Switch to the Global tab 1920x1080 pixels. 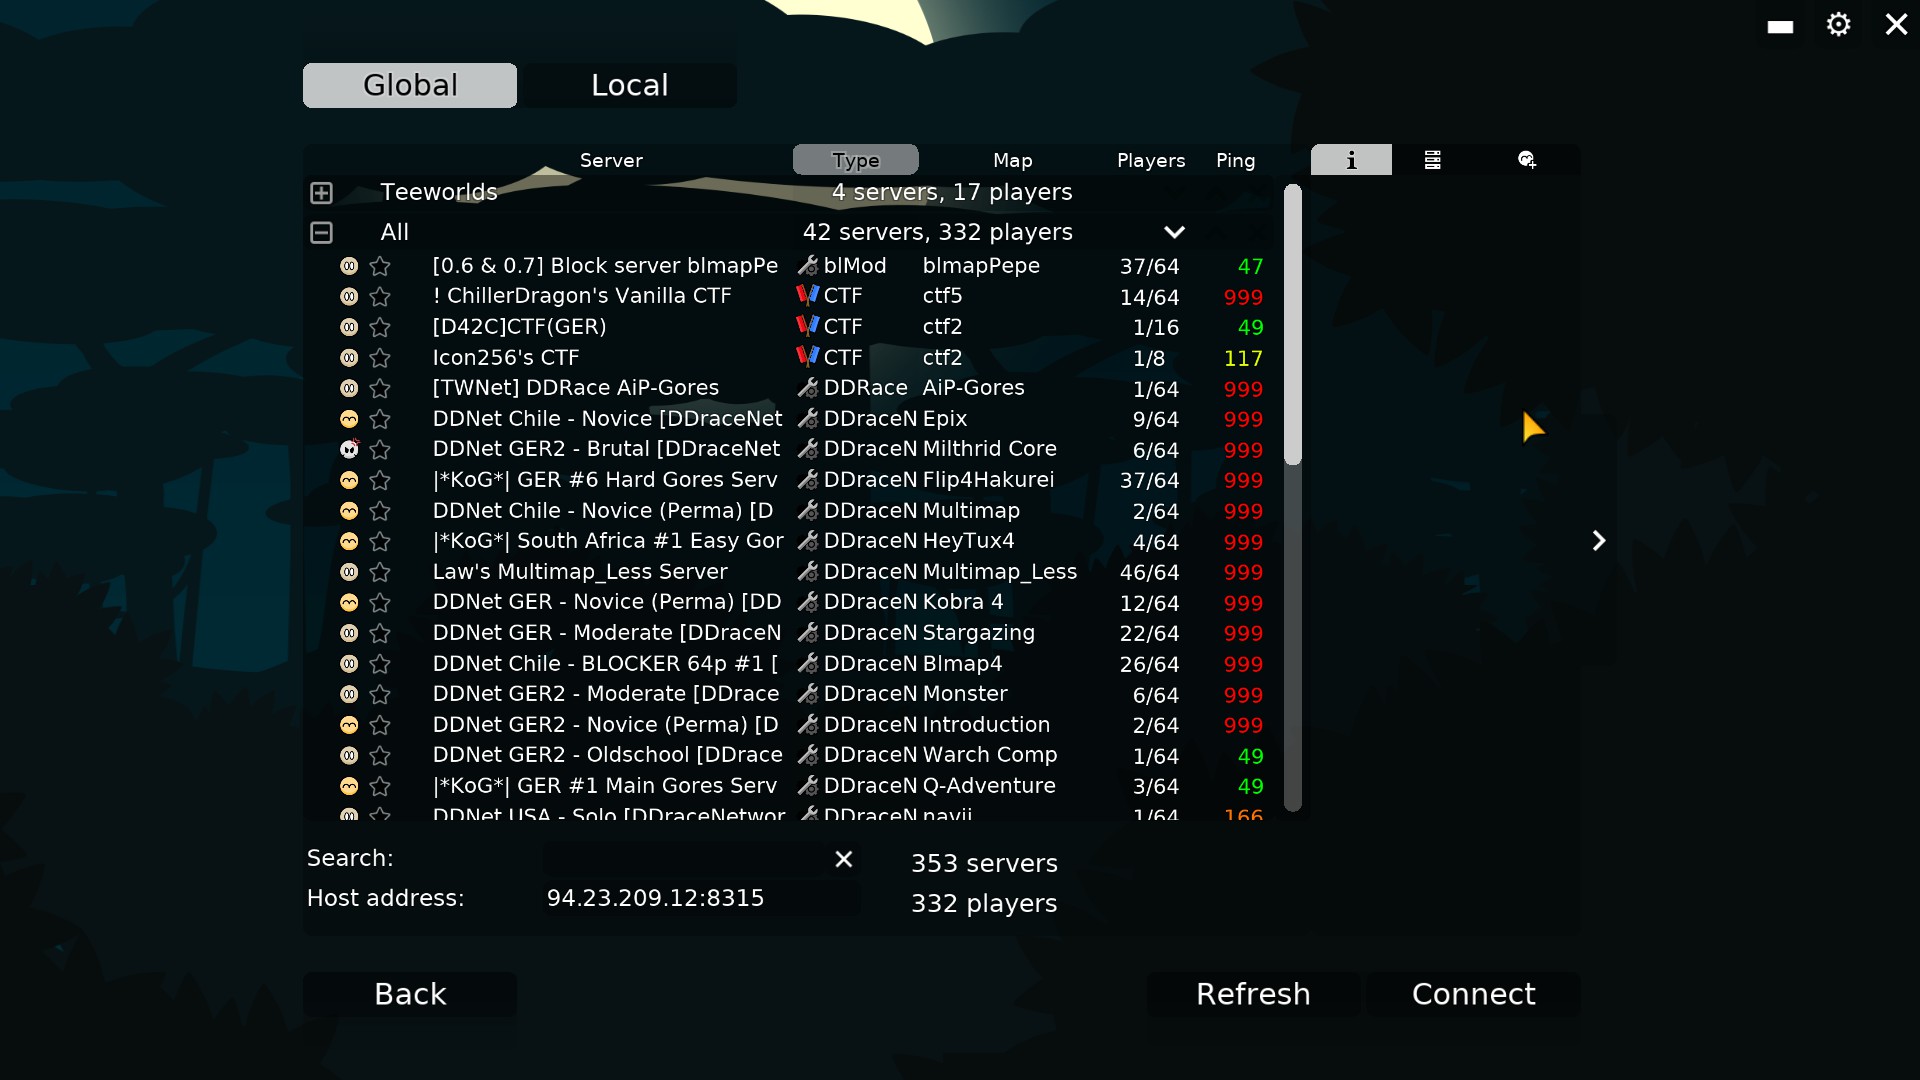tap(410, 85)
